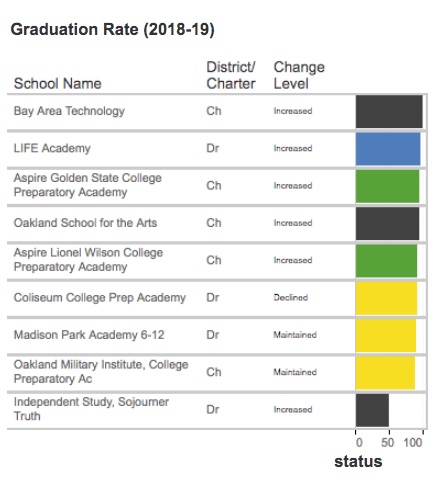Select the LIFE Academy school name
435x480 pixels.
(x=52, y=148)
